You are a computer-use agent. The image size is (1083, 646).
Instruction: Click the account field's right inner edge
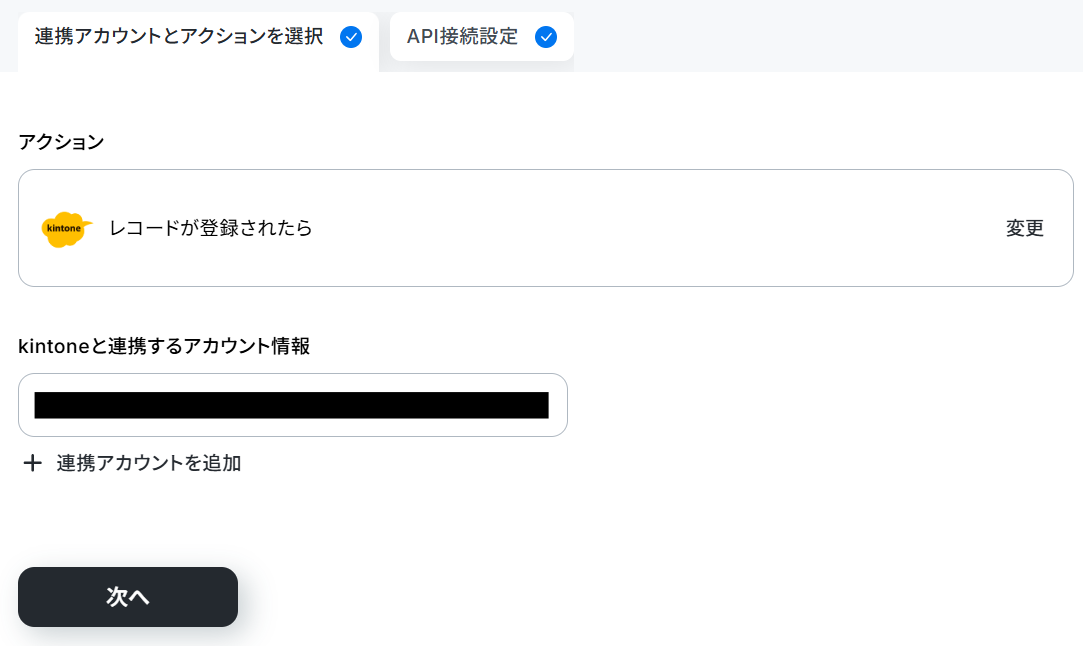coord(558,405)
